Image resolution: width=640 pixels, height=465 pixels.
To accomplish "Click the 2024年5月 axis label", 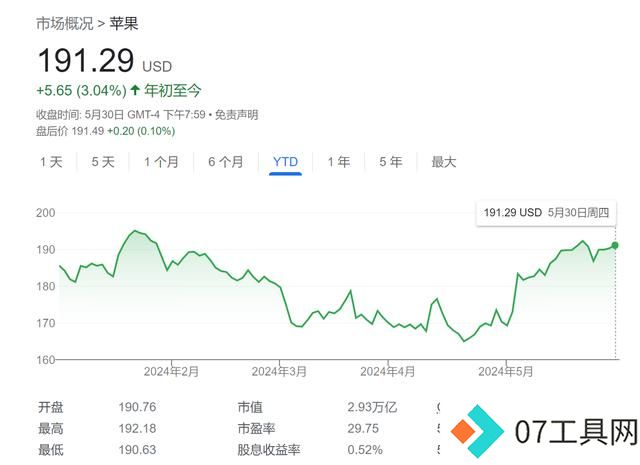I will coord(506,372).
